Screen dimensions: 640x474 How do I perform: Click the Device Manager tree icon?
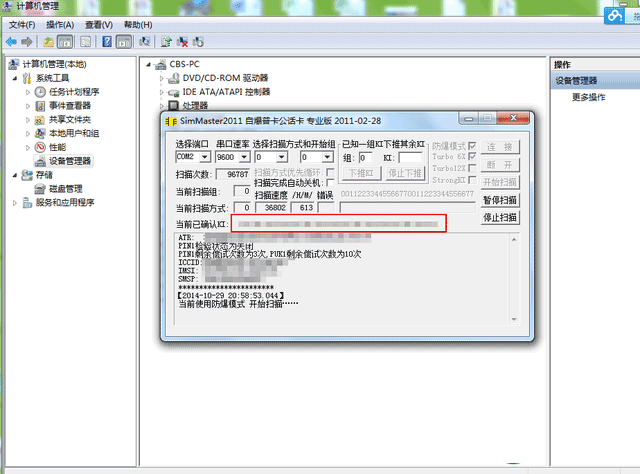[40, 161]
